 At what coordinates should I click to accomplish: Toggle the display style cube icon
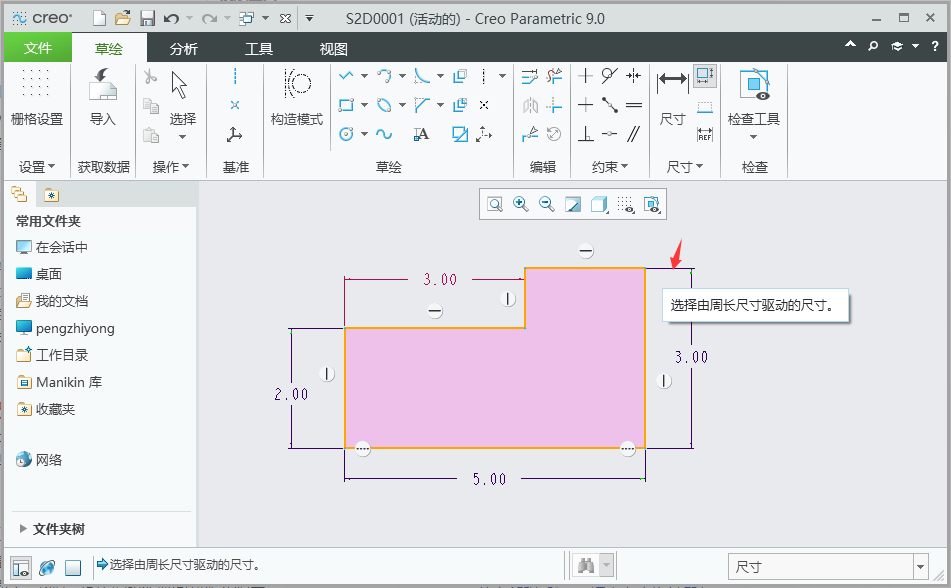(599, 205)
